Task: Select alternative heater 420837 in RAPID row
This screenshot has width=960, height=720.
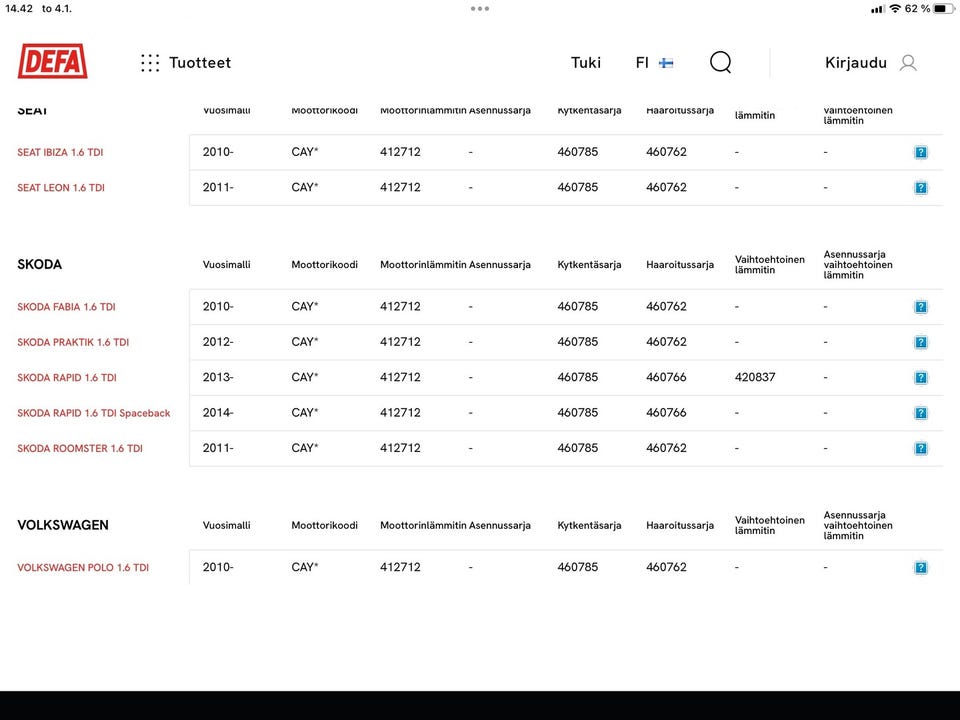Action: [x=755, y=377]
